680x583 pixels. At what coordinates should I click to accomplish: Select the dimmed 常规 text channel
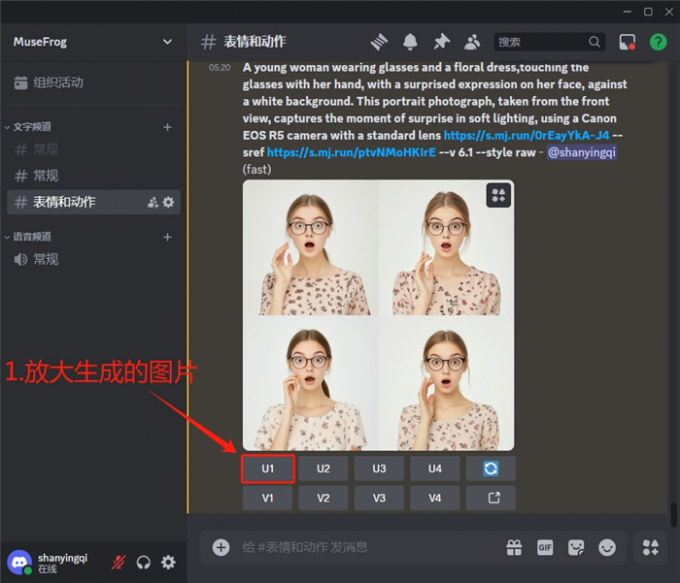pyautogui.click(x=93, y=150)
